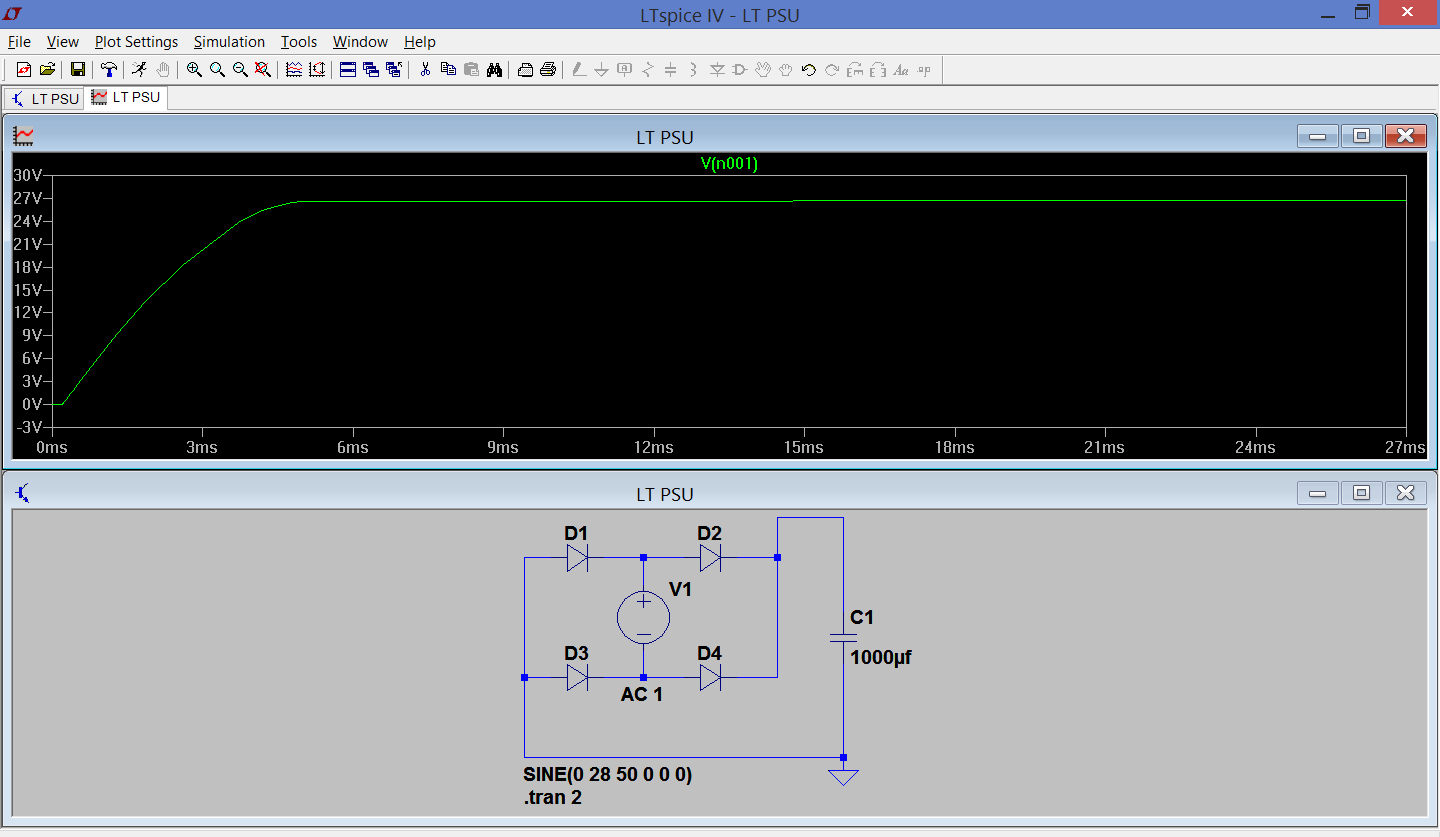The width and height of the screenshot is (1440, 837).
Task: Open the View menu
Action: [62, 42]
